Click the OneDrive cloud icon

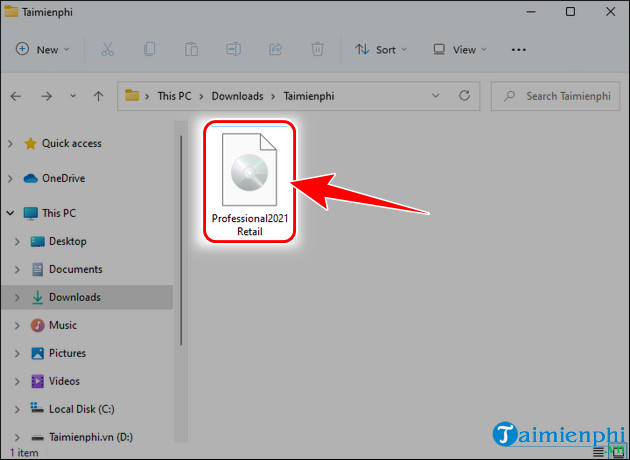pyautogui.click(x=31, y=178)
